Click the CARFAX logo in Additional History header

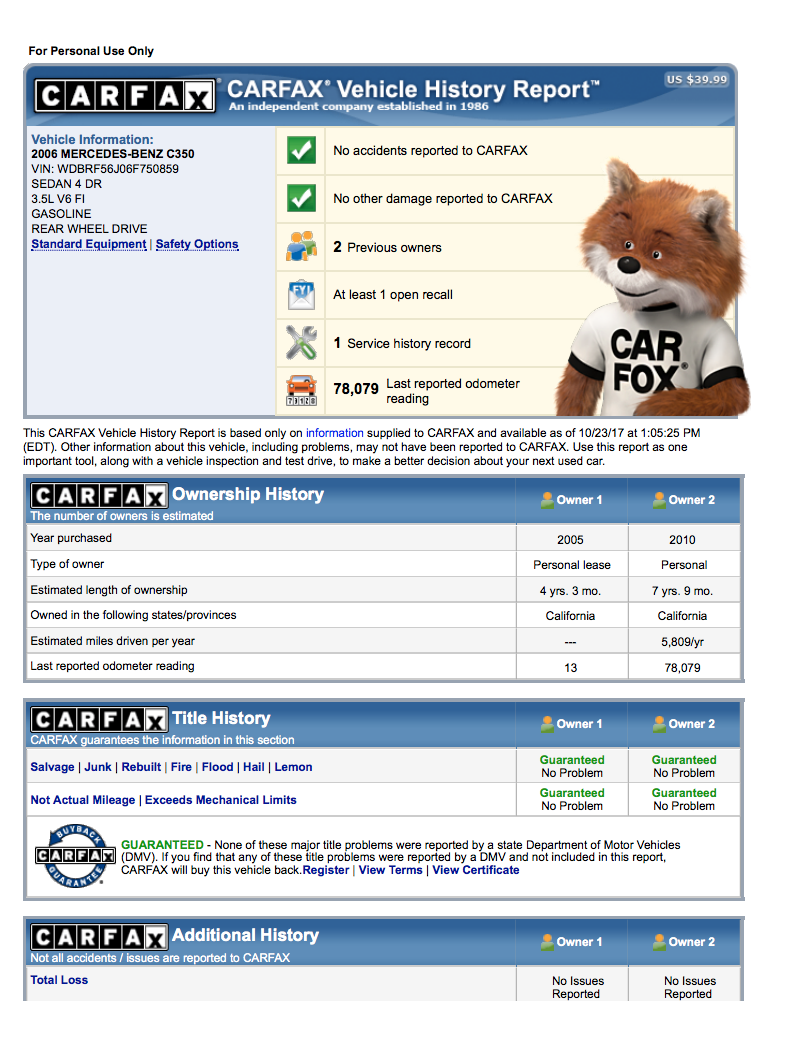(99, 937)
